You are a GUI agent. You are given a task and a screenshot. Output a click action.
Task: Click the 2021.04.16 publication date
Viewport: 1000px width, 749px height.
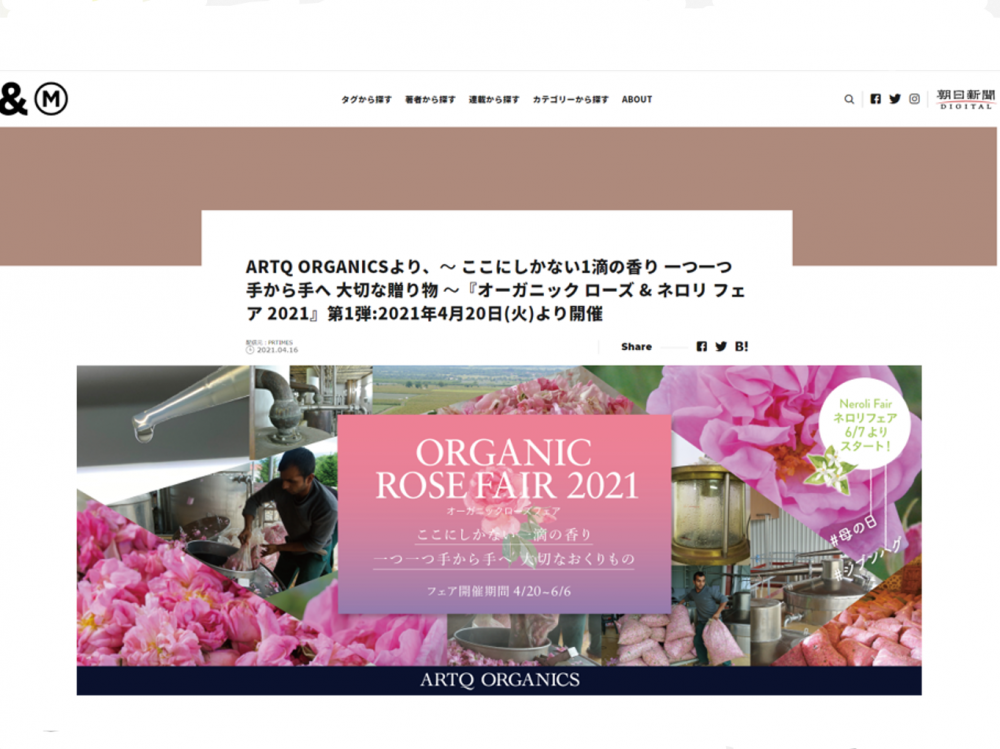(277, 350)
